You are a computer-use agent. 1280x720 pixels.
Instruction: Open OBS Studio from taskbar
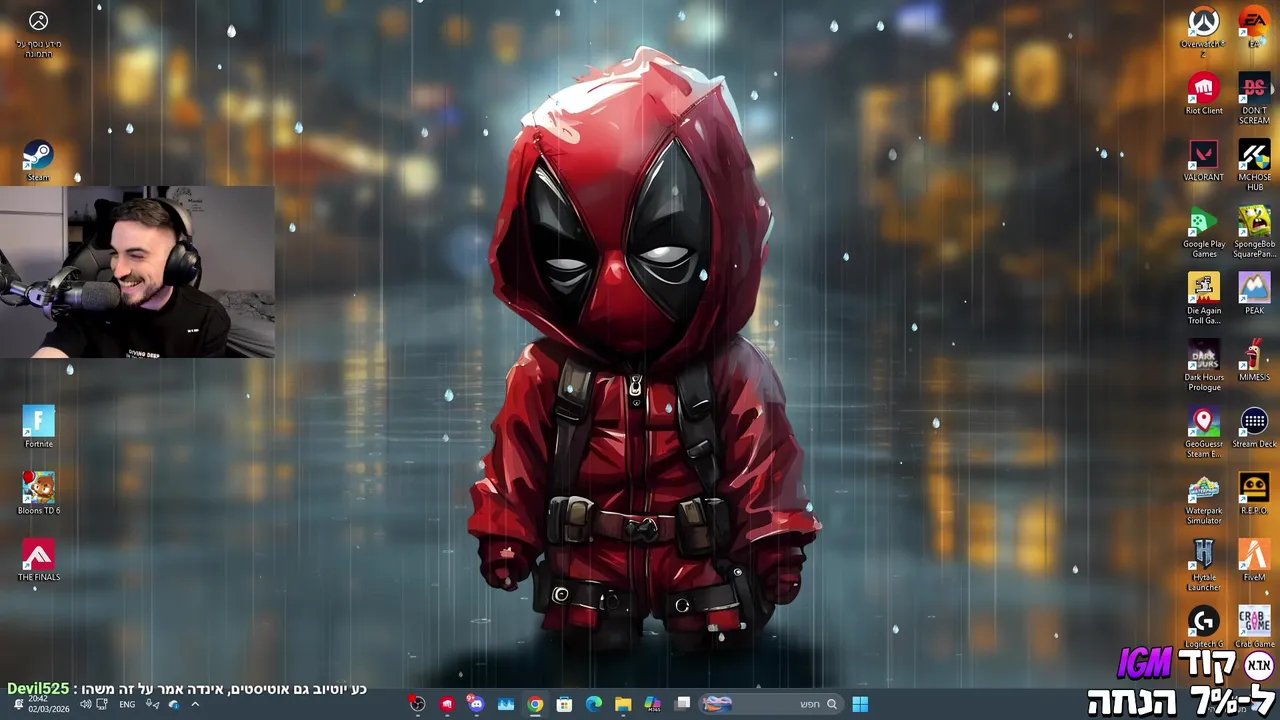coord(417,704)
